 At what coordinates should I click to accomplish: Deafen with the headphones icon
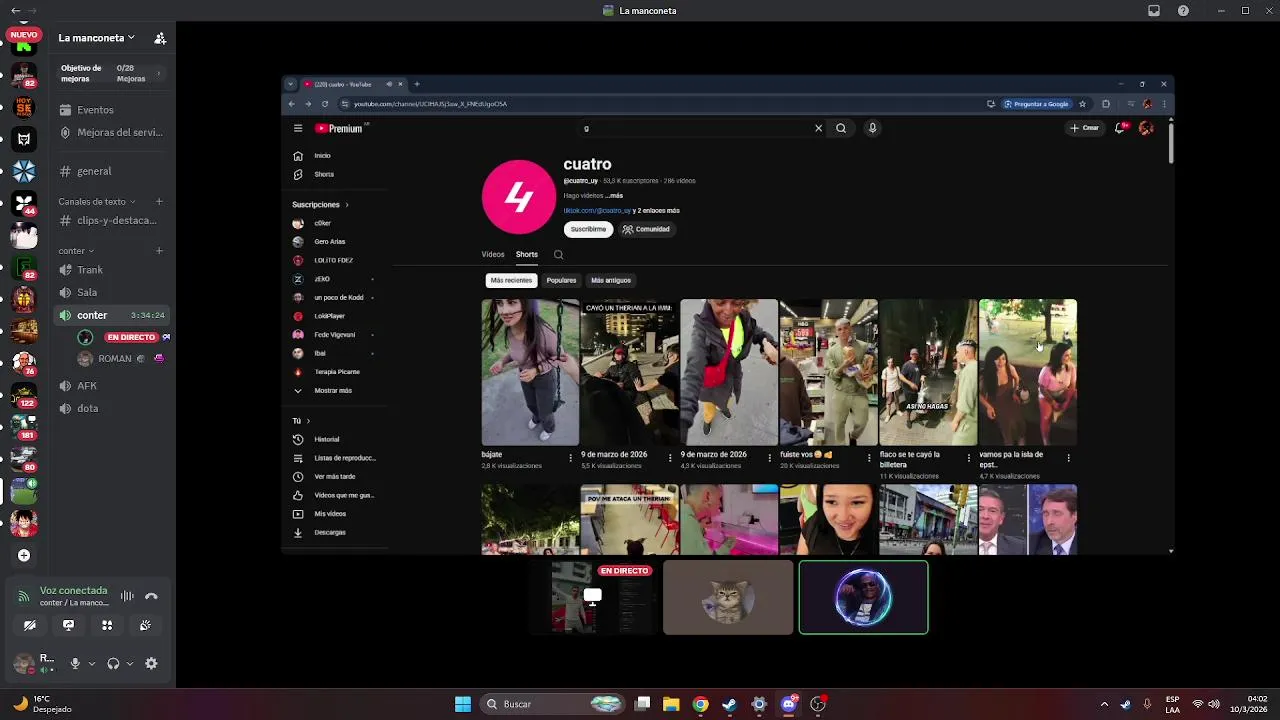[113, 663]
